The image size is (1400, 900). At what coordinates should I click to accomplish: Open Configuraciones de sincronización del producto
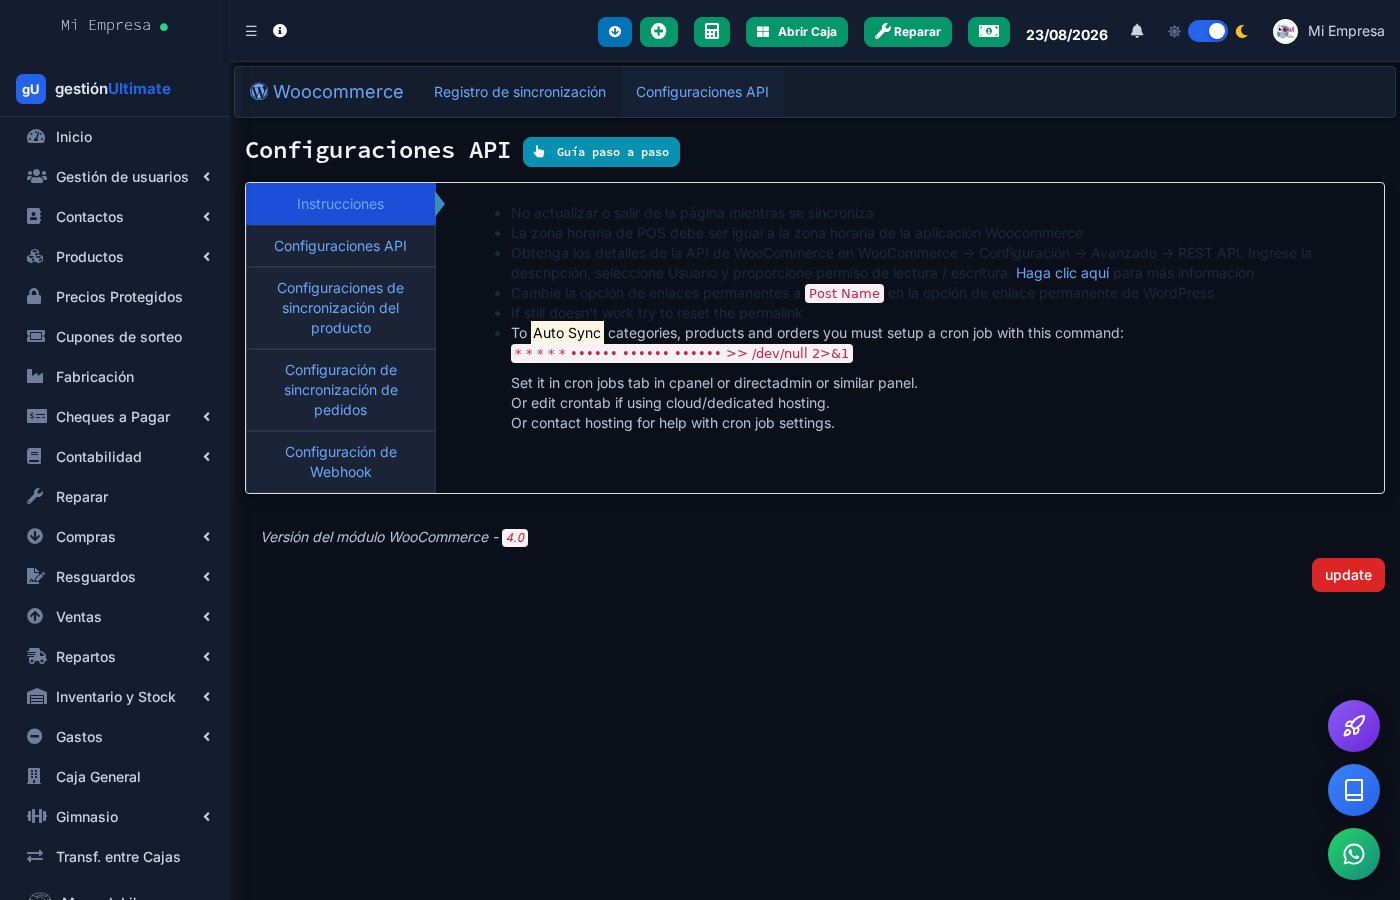[x=340, y=308]
